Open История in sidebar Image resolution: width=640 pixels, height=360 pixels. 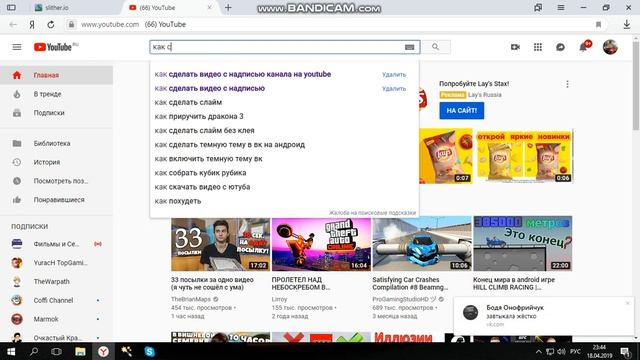click(x=57, y=162)
